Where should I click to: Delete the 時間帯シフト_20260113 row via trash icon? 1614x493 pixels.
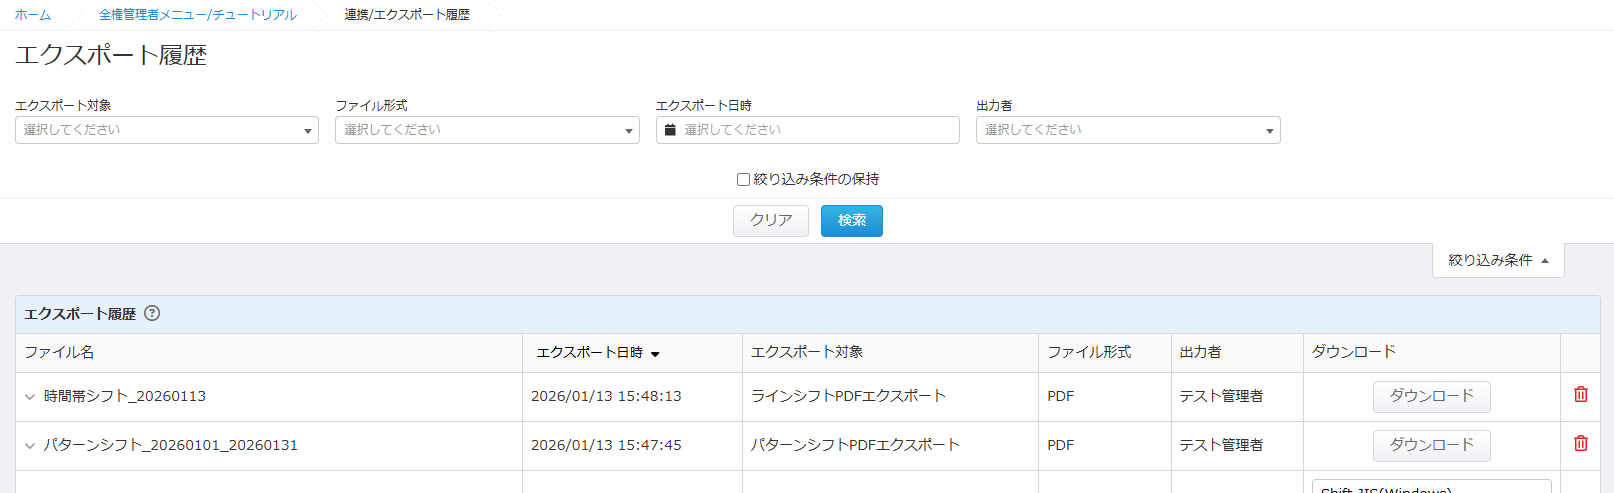pos(1580,395)
